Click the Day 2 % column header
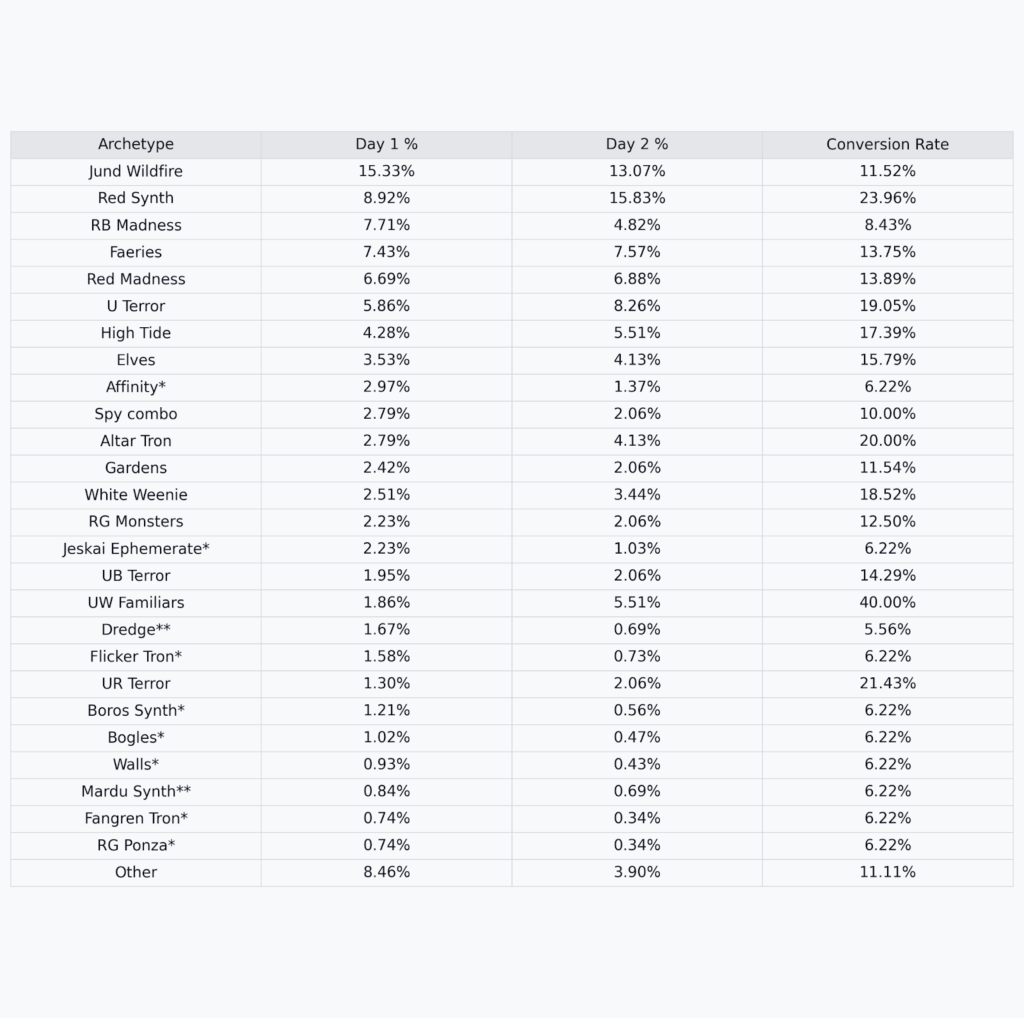The width and height of the screenshot is (1024, 1018). click(636, 144)
